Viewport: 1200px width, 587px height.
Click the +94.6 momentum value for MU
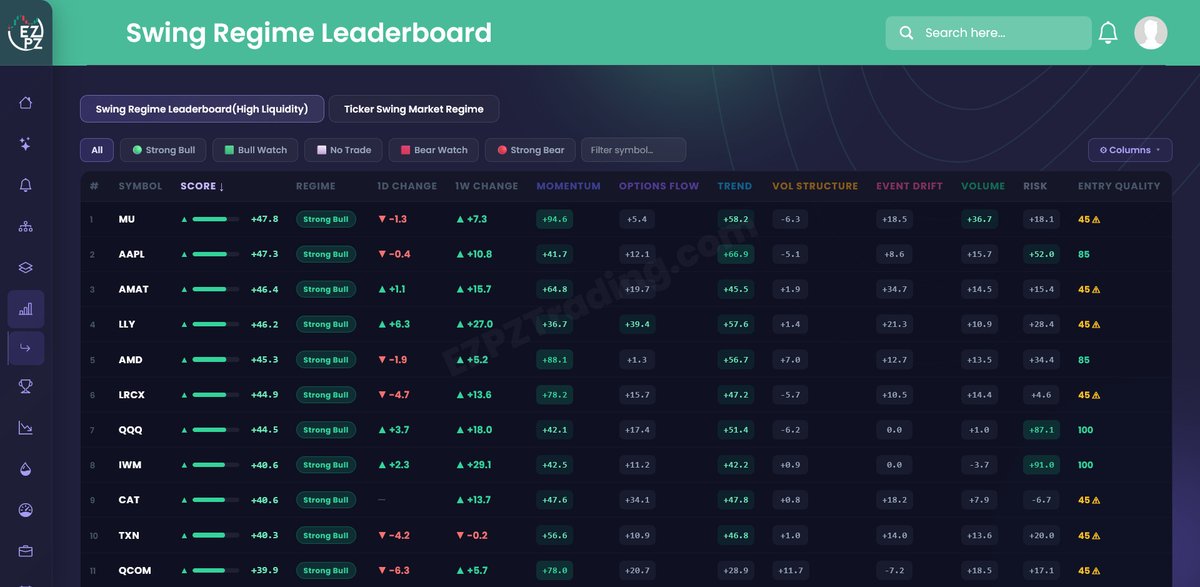tap(555, 219)
